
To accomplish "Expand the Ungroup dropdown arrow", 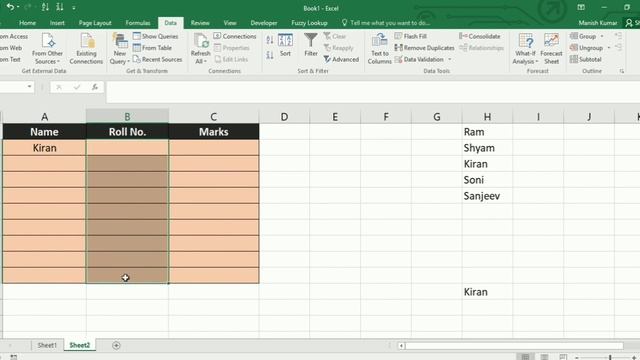I will [609, 48].
